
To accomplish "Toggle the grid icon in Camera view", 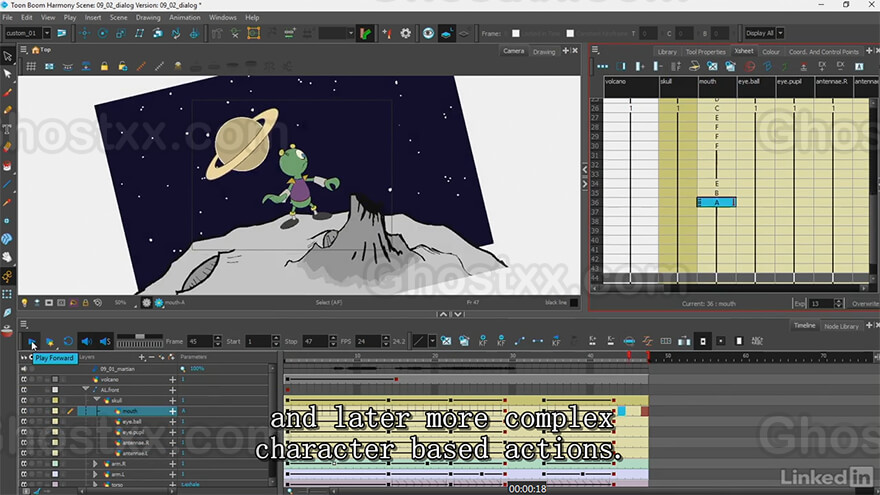I will pos(31,66).
